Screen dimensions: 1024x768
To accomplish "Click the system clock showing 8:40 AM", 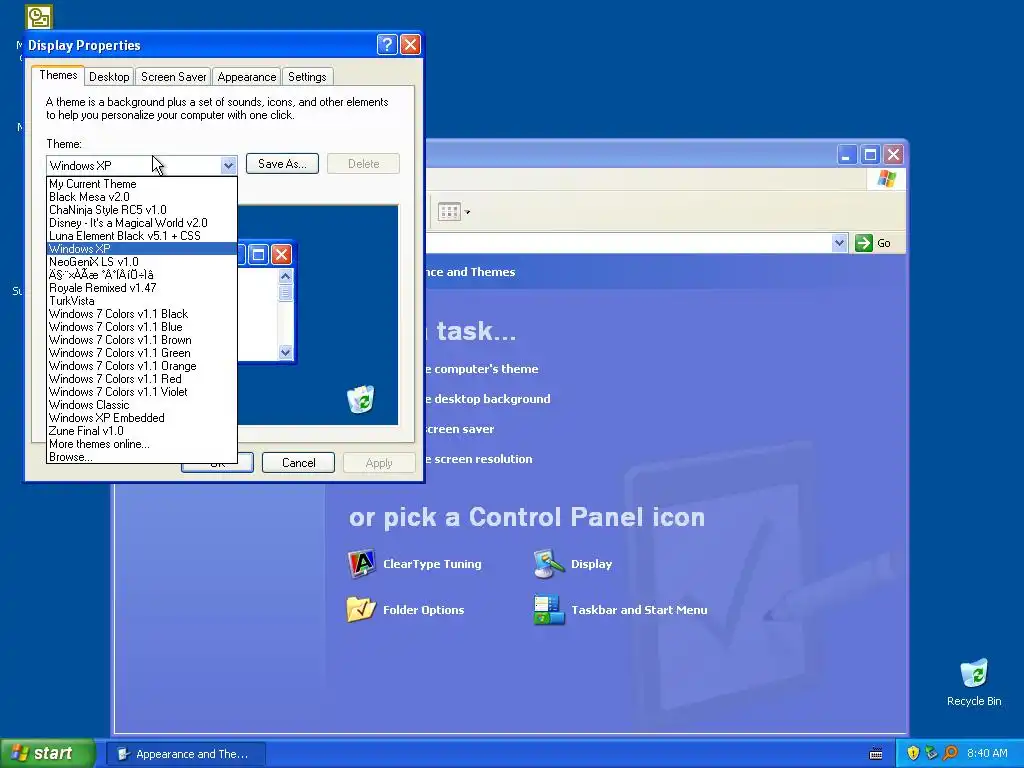I will 987,753.
